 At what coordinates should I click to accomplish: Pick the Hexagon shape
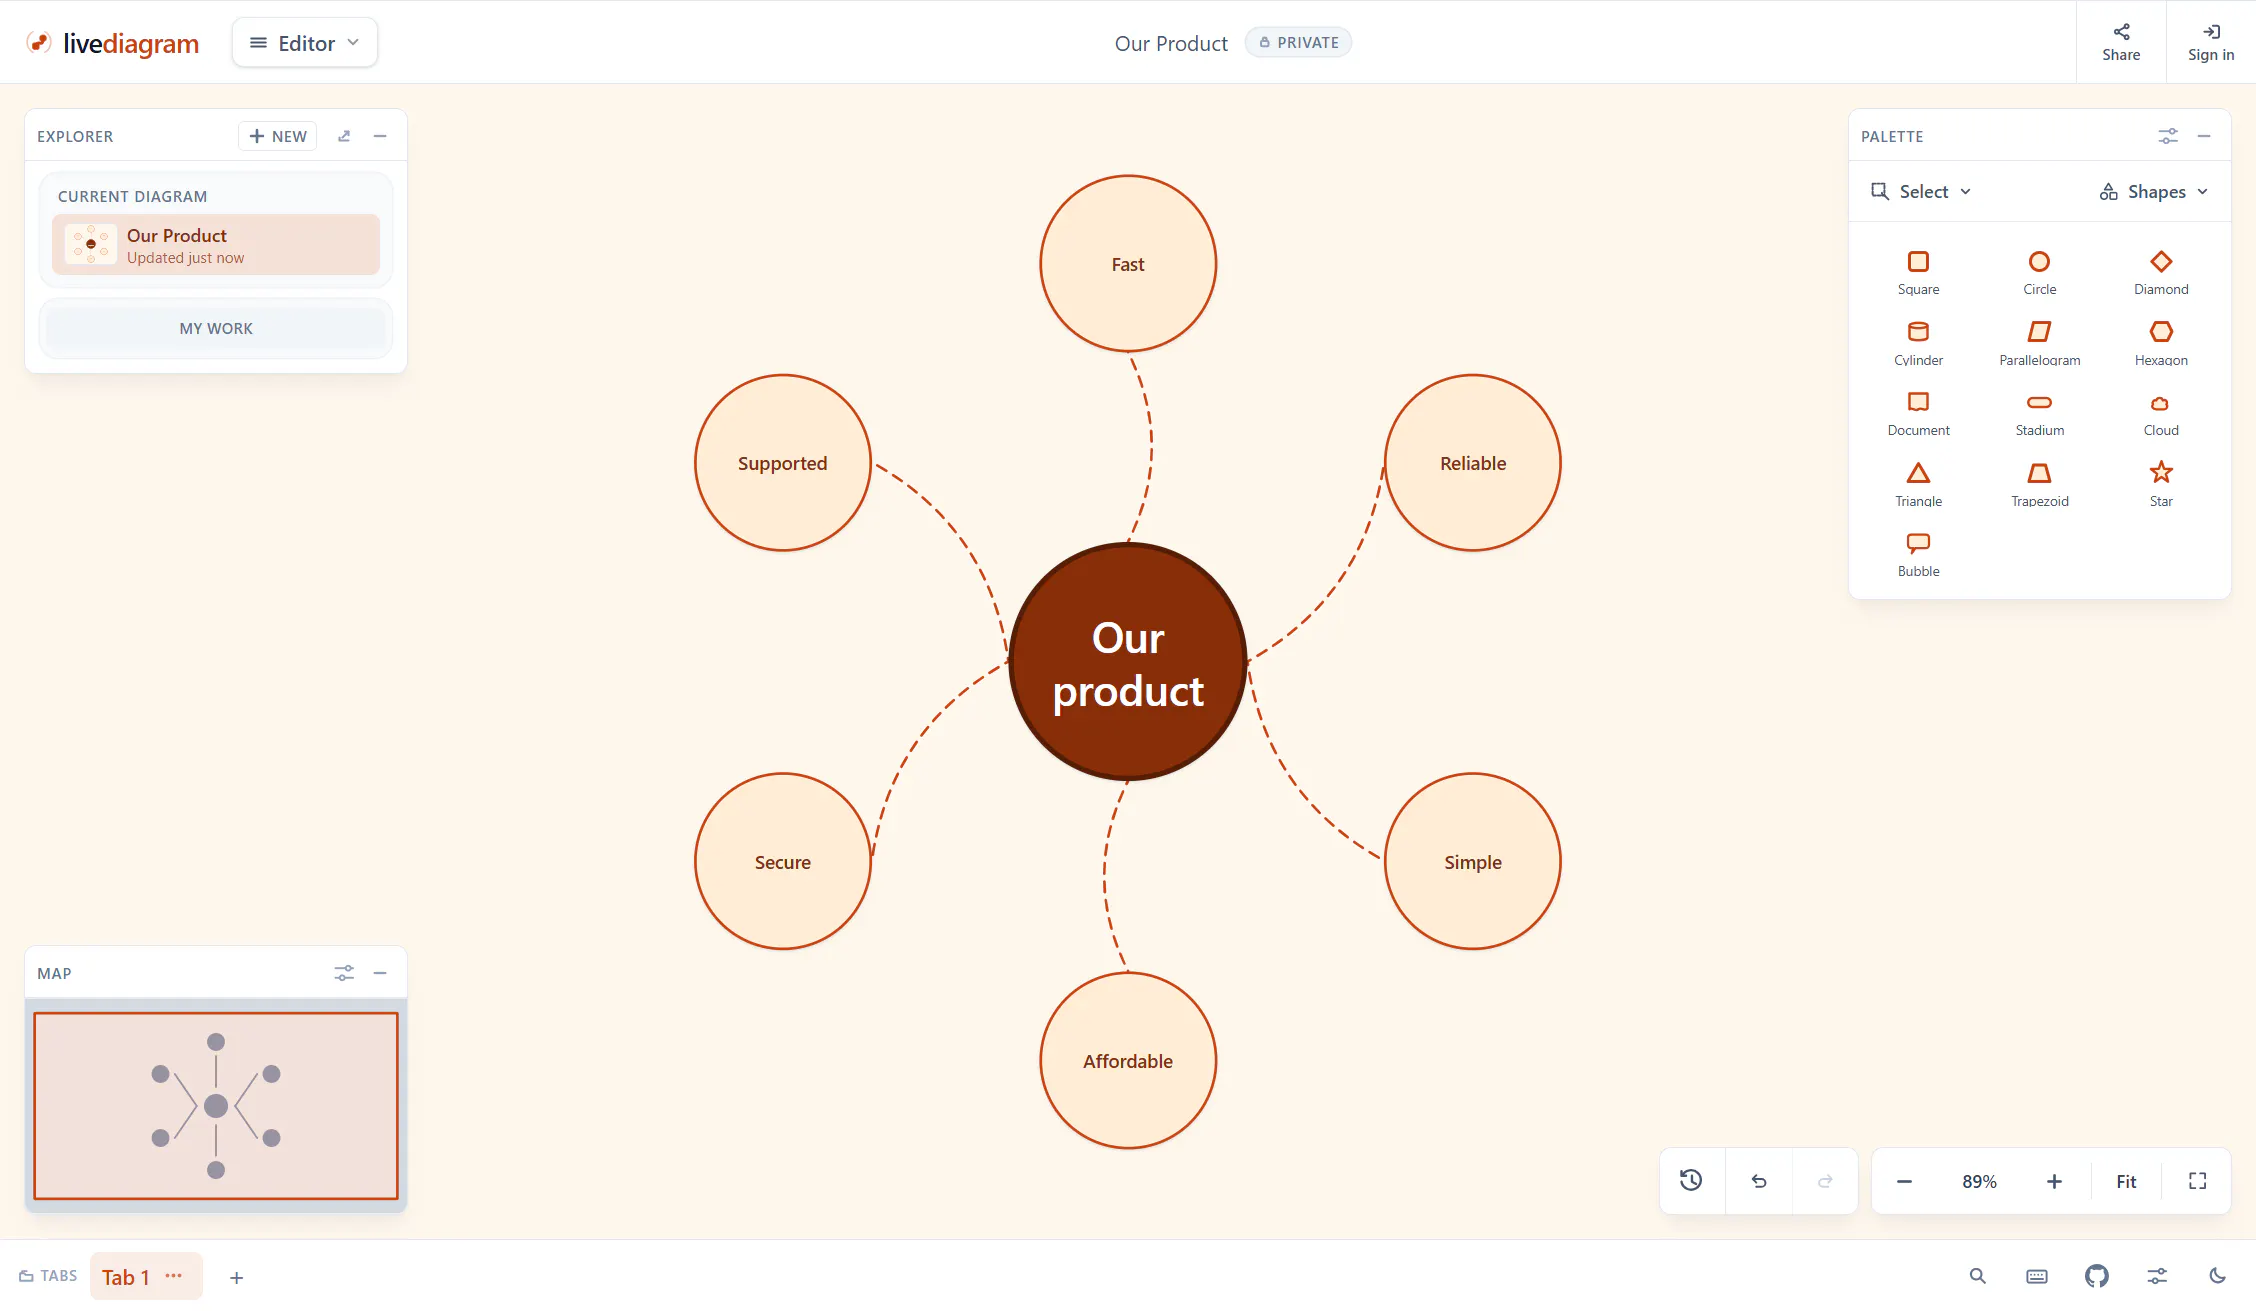tap(2161, 343)
